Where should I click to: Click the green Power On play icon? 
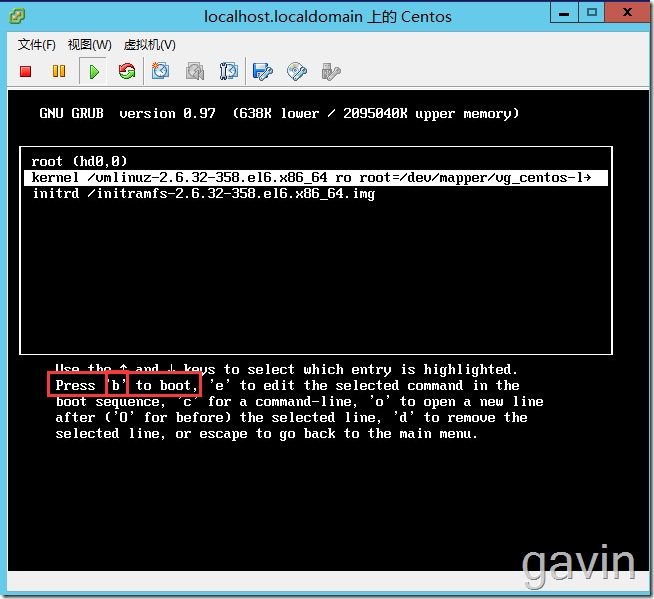point(94,72)
